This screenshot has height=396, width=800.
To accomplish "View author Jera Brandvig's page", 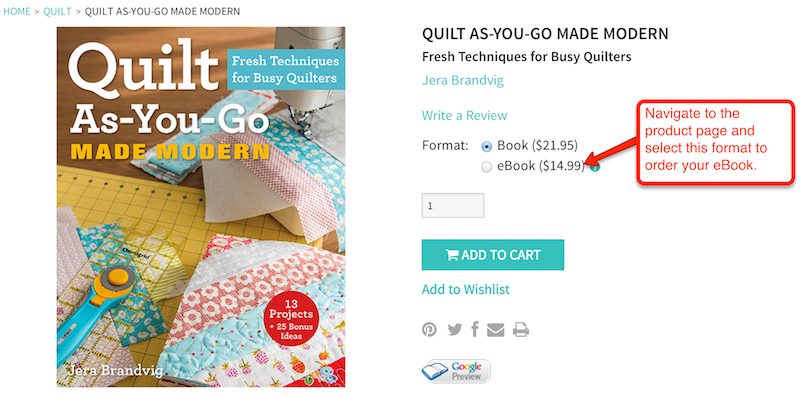I will point(463,81).
